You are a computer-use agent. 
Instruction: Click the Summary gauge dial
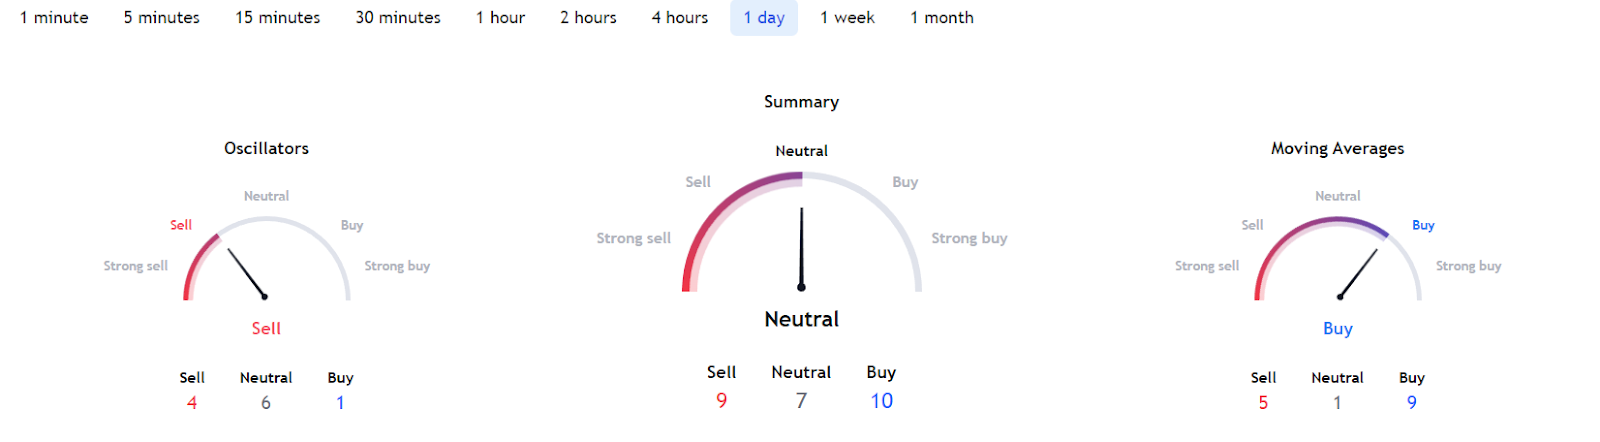point(801,232)
